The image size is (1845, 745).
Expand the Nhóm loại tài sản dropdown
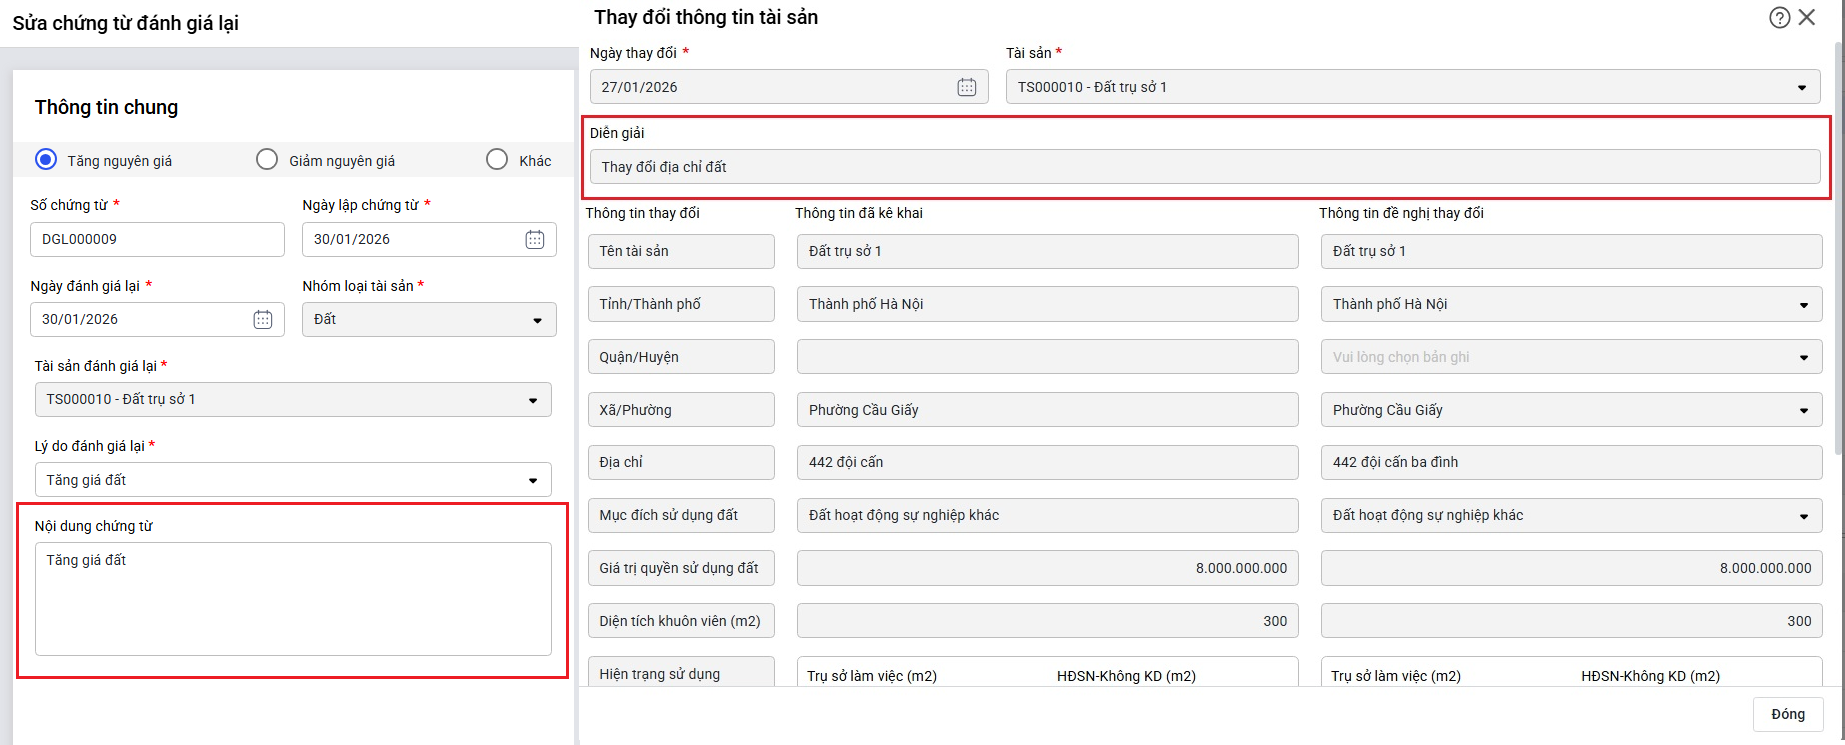pyautogui.click(x=537, y=320)
